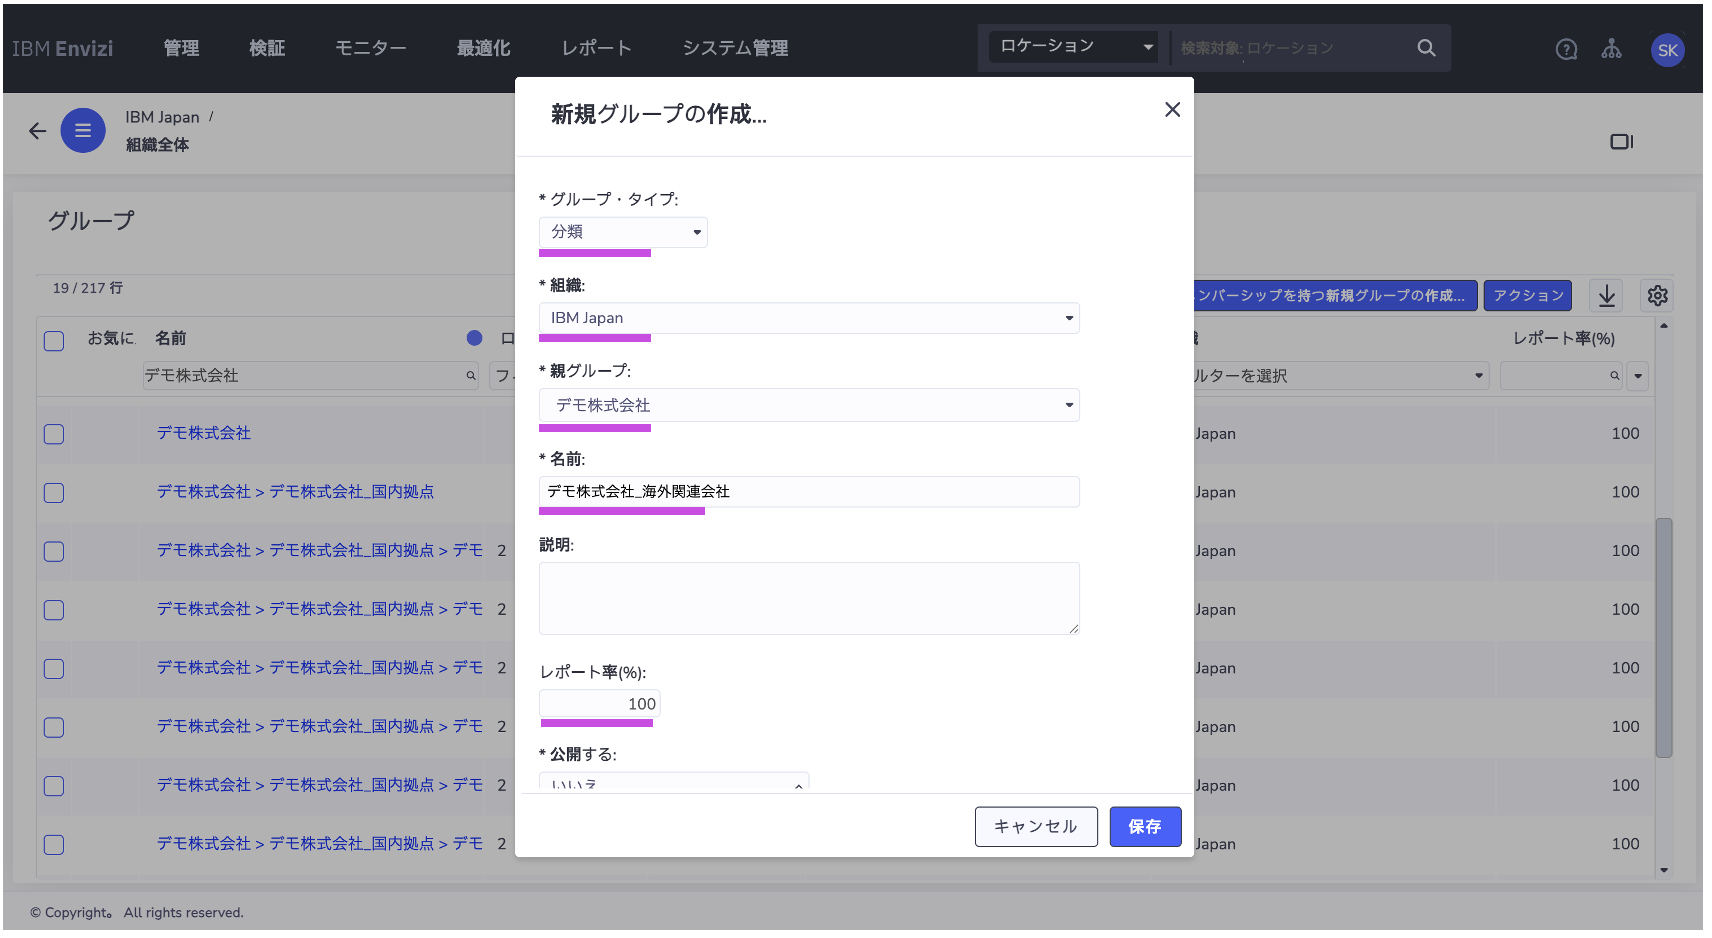Click the blue circular menu icon near IBM Japan
Viewport: 1712px width, 938px height.
(83, 130)
